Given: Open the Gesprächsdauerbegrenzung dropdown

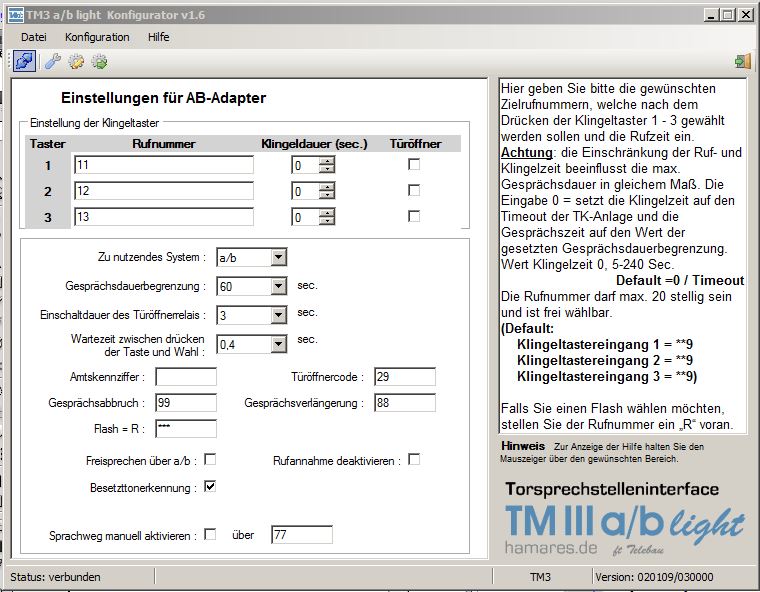Looking at the screenshot, I should [x=279, y=286].
